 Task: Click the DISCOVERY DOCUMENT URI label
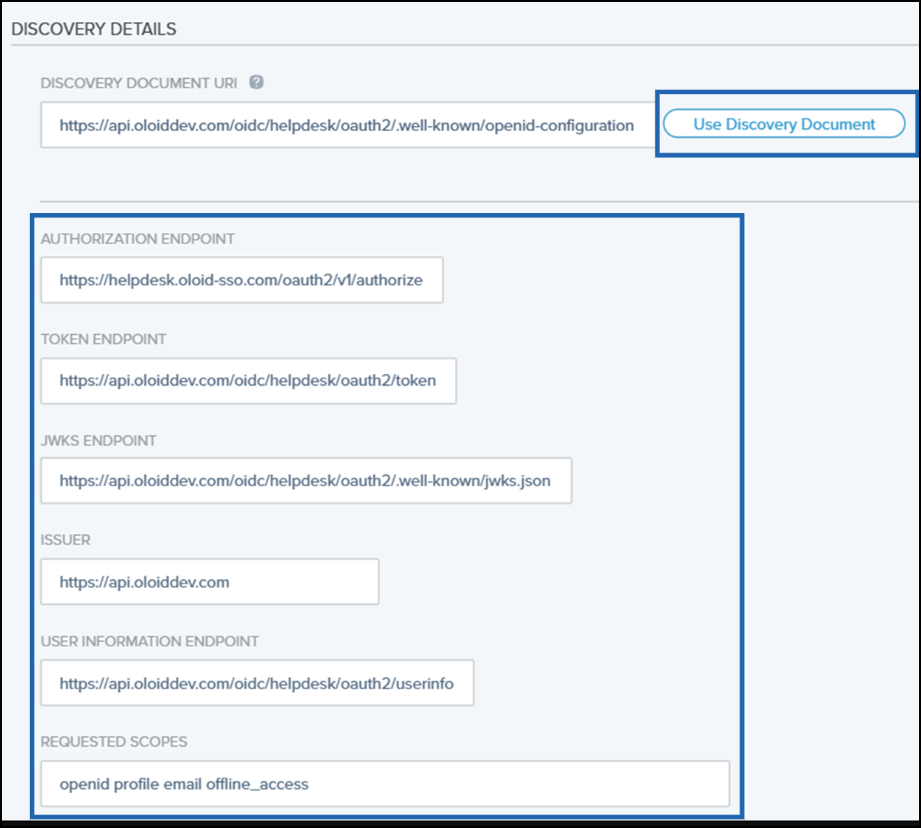139,83
